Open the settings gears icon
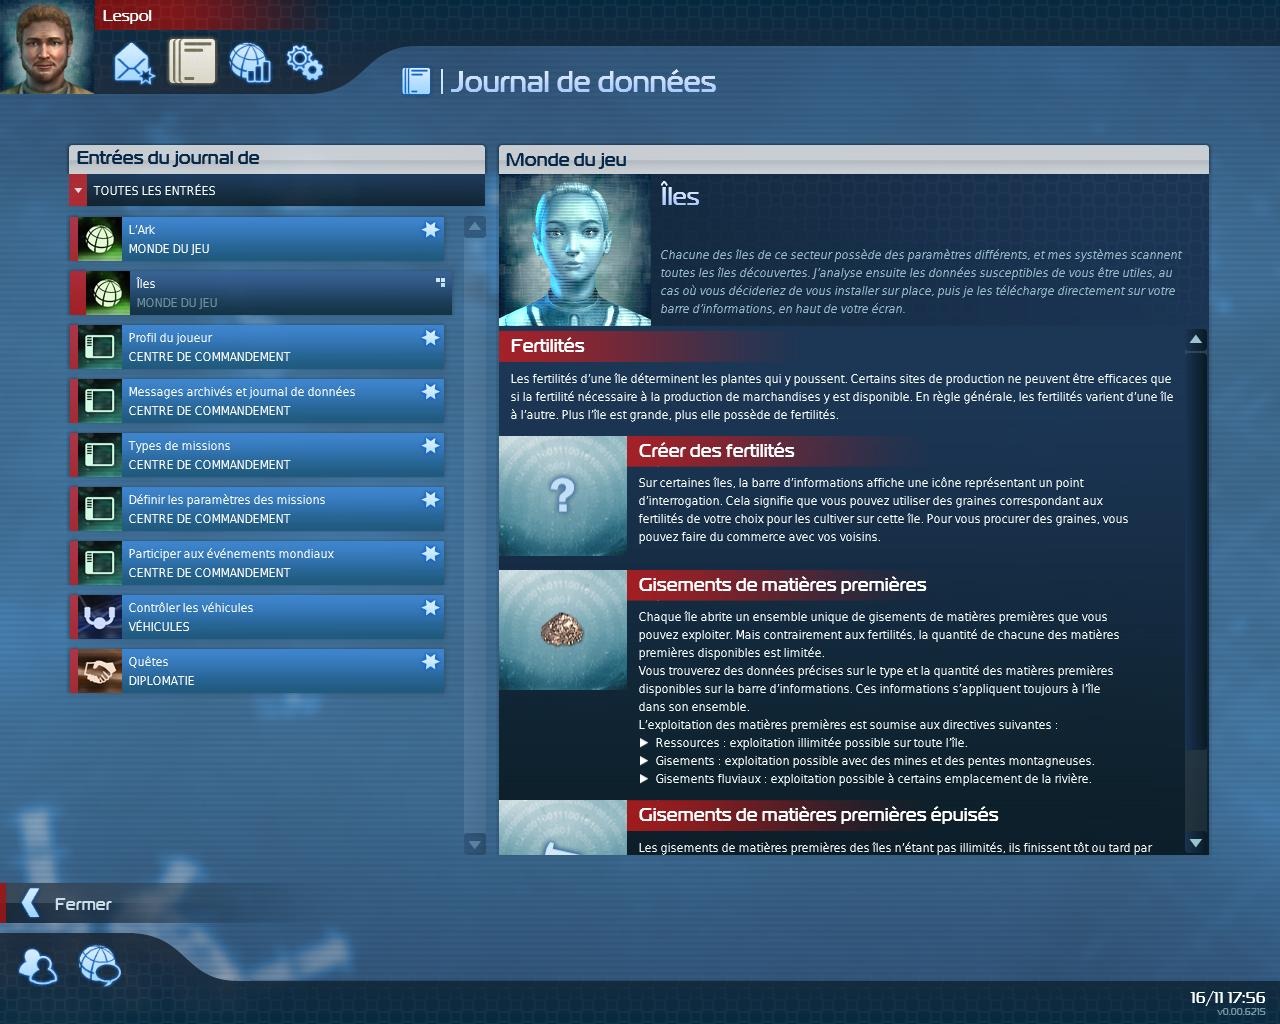Screen dimensions: 1280x1024 coord(304,62)
